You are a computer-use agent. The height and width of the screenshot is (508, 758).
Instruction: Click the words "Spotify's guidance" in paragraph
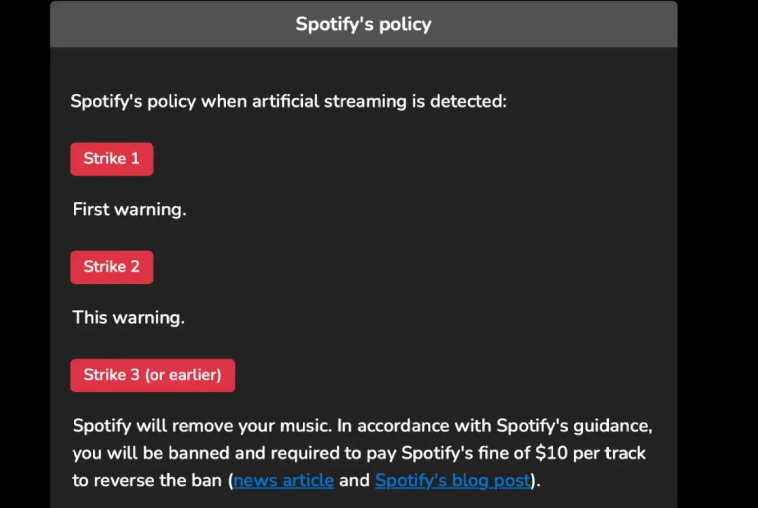[x=574, y=426]
